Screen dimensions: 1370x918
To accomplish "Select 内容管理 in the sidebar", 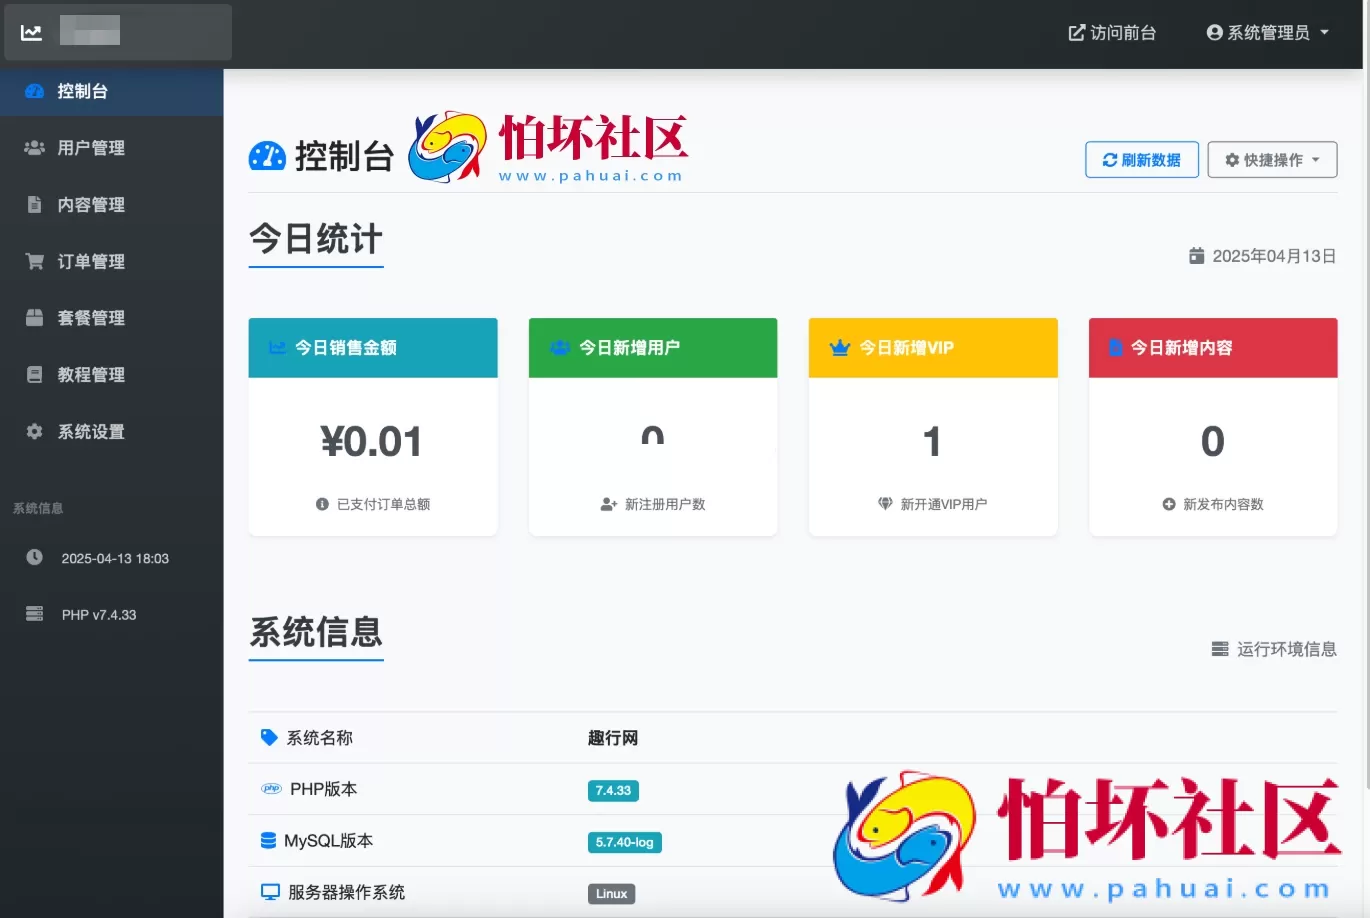I will pos(91,204).
